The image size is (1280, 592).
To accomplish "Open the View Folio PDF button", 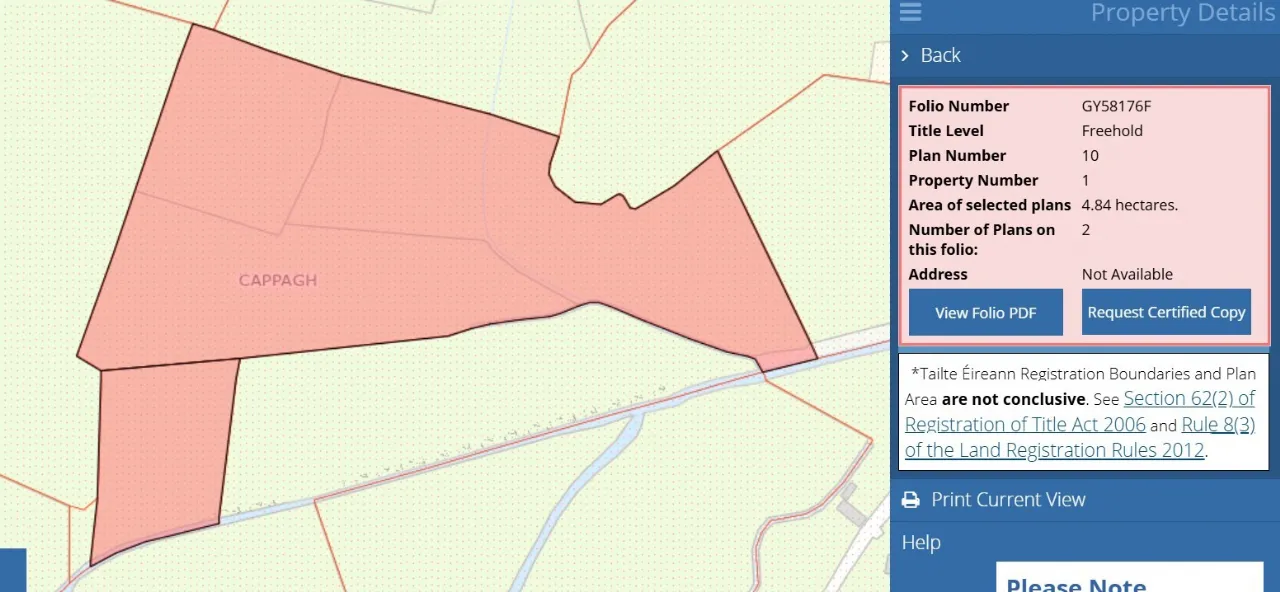I will tap(985, 313).
